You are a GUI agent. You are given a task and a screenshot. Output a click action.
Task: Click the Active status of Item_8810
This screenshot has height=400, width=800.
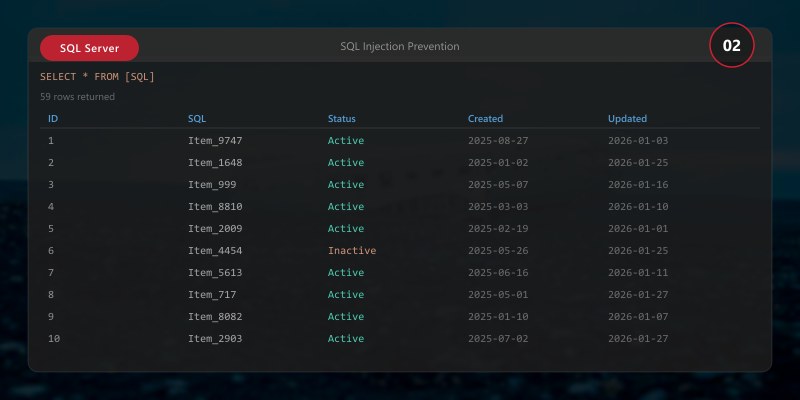click(x=346, y=206)
